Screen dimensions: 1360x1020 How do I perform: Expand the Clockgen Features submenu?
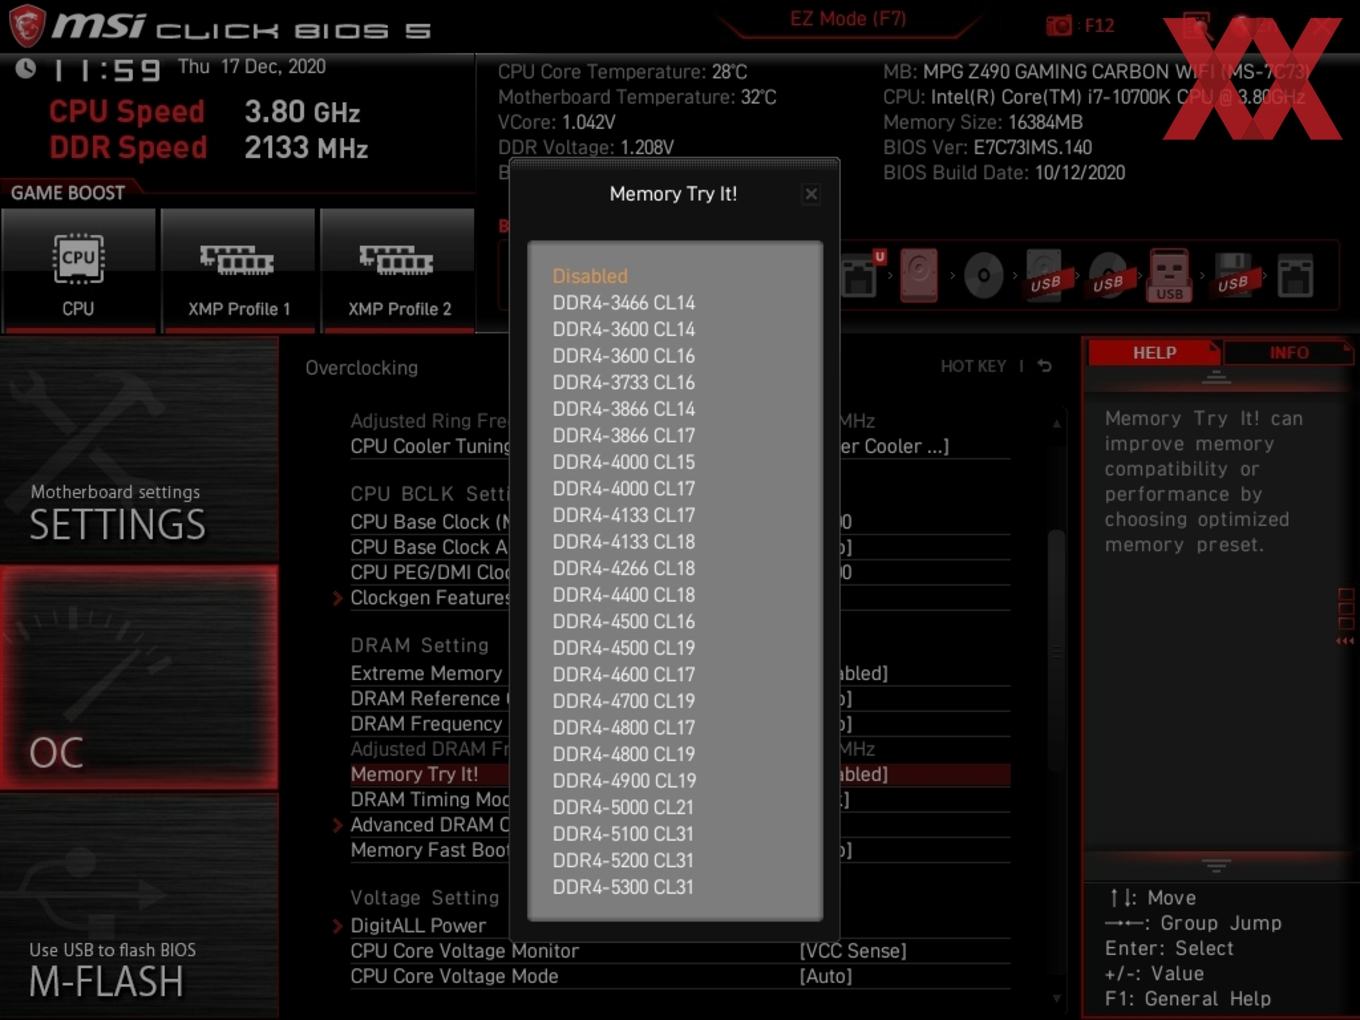pyautogui.click(x=429, y=597)
